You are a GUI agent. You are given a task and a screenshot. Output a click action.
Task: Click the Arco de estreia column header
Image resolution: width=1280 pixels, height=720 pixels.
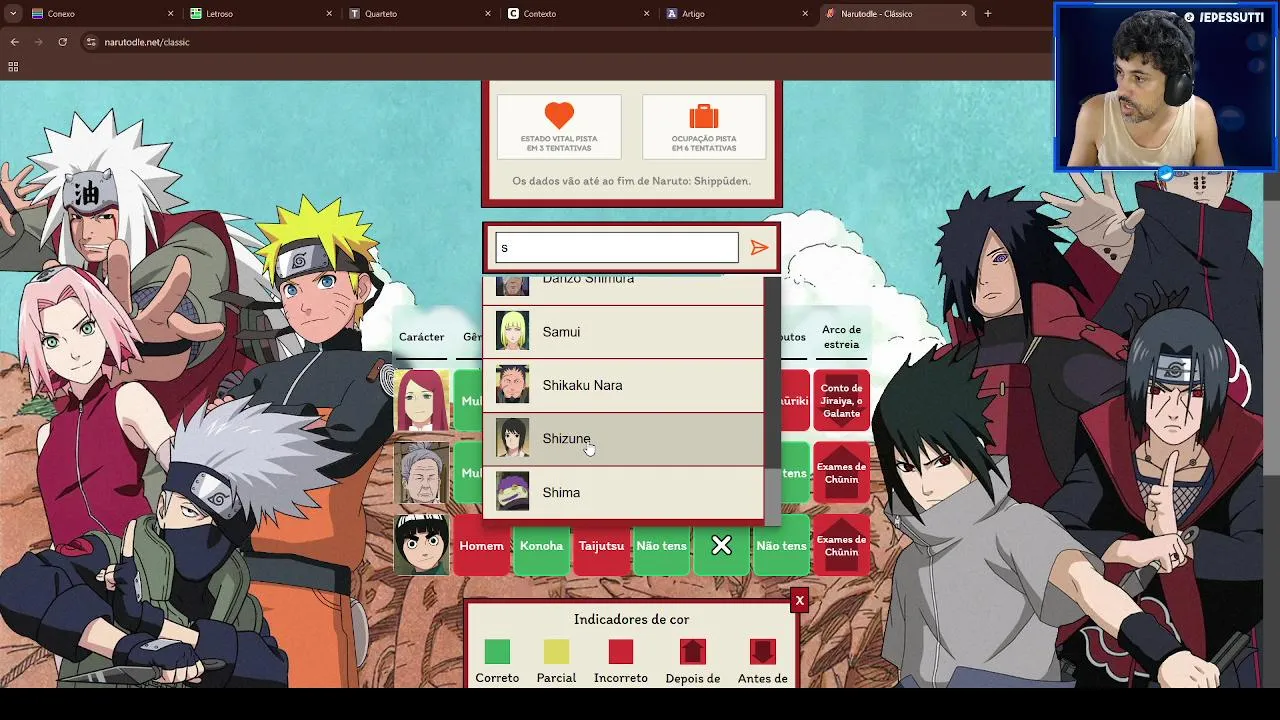click(841, 337)
